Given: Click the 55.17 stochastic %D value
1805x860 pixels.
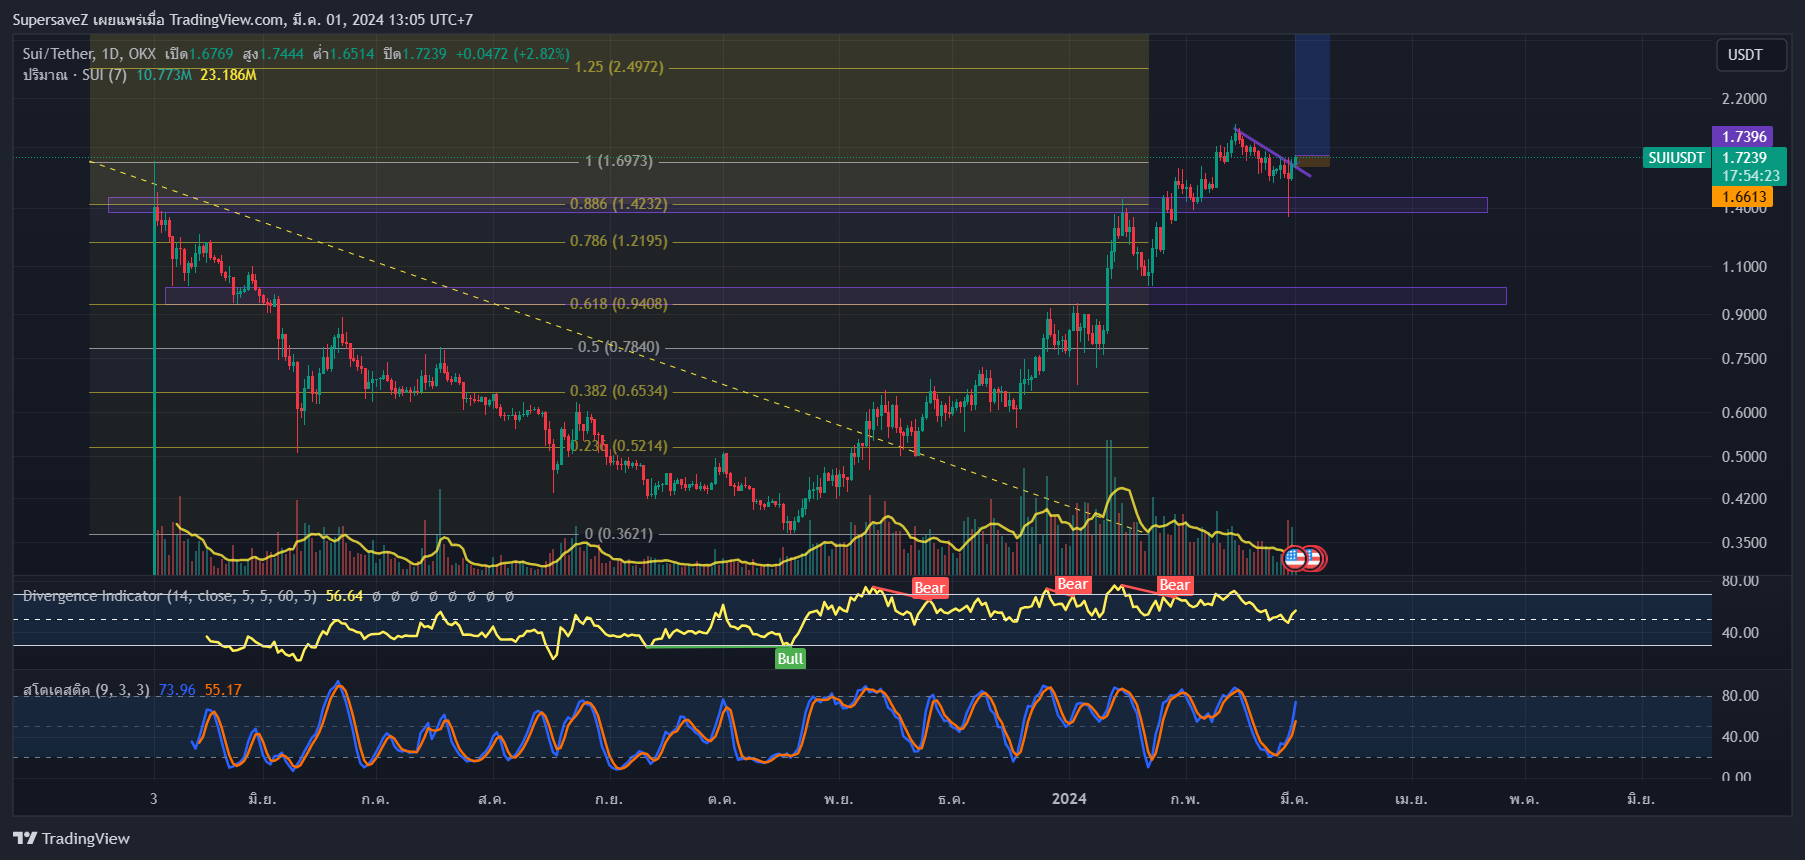Looking at the screenshot, I should coord(223,690).
